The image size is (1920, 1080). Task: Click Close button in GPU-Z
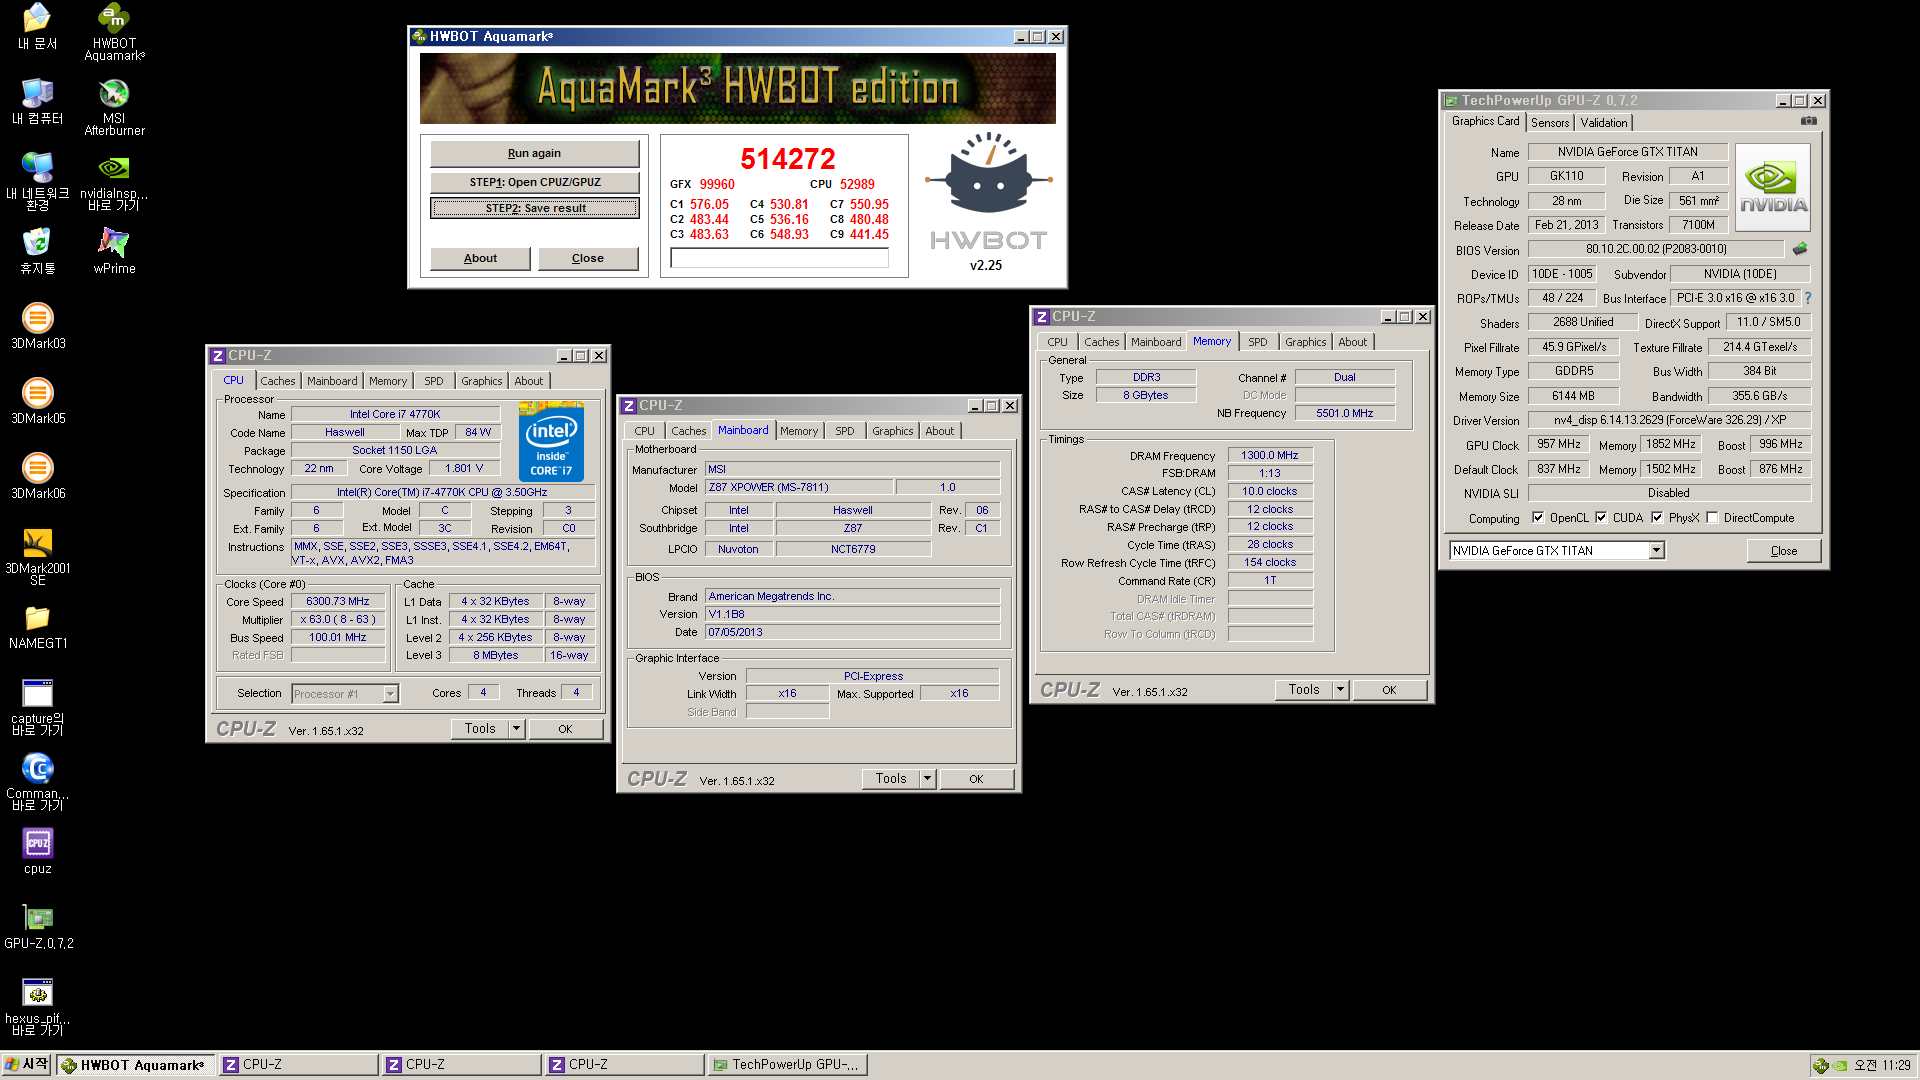[1784, 551]
